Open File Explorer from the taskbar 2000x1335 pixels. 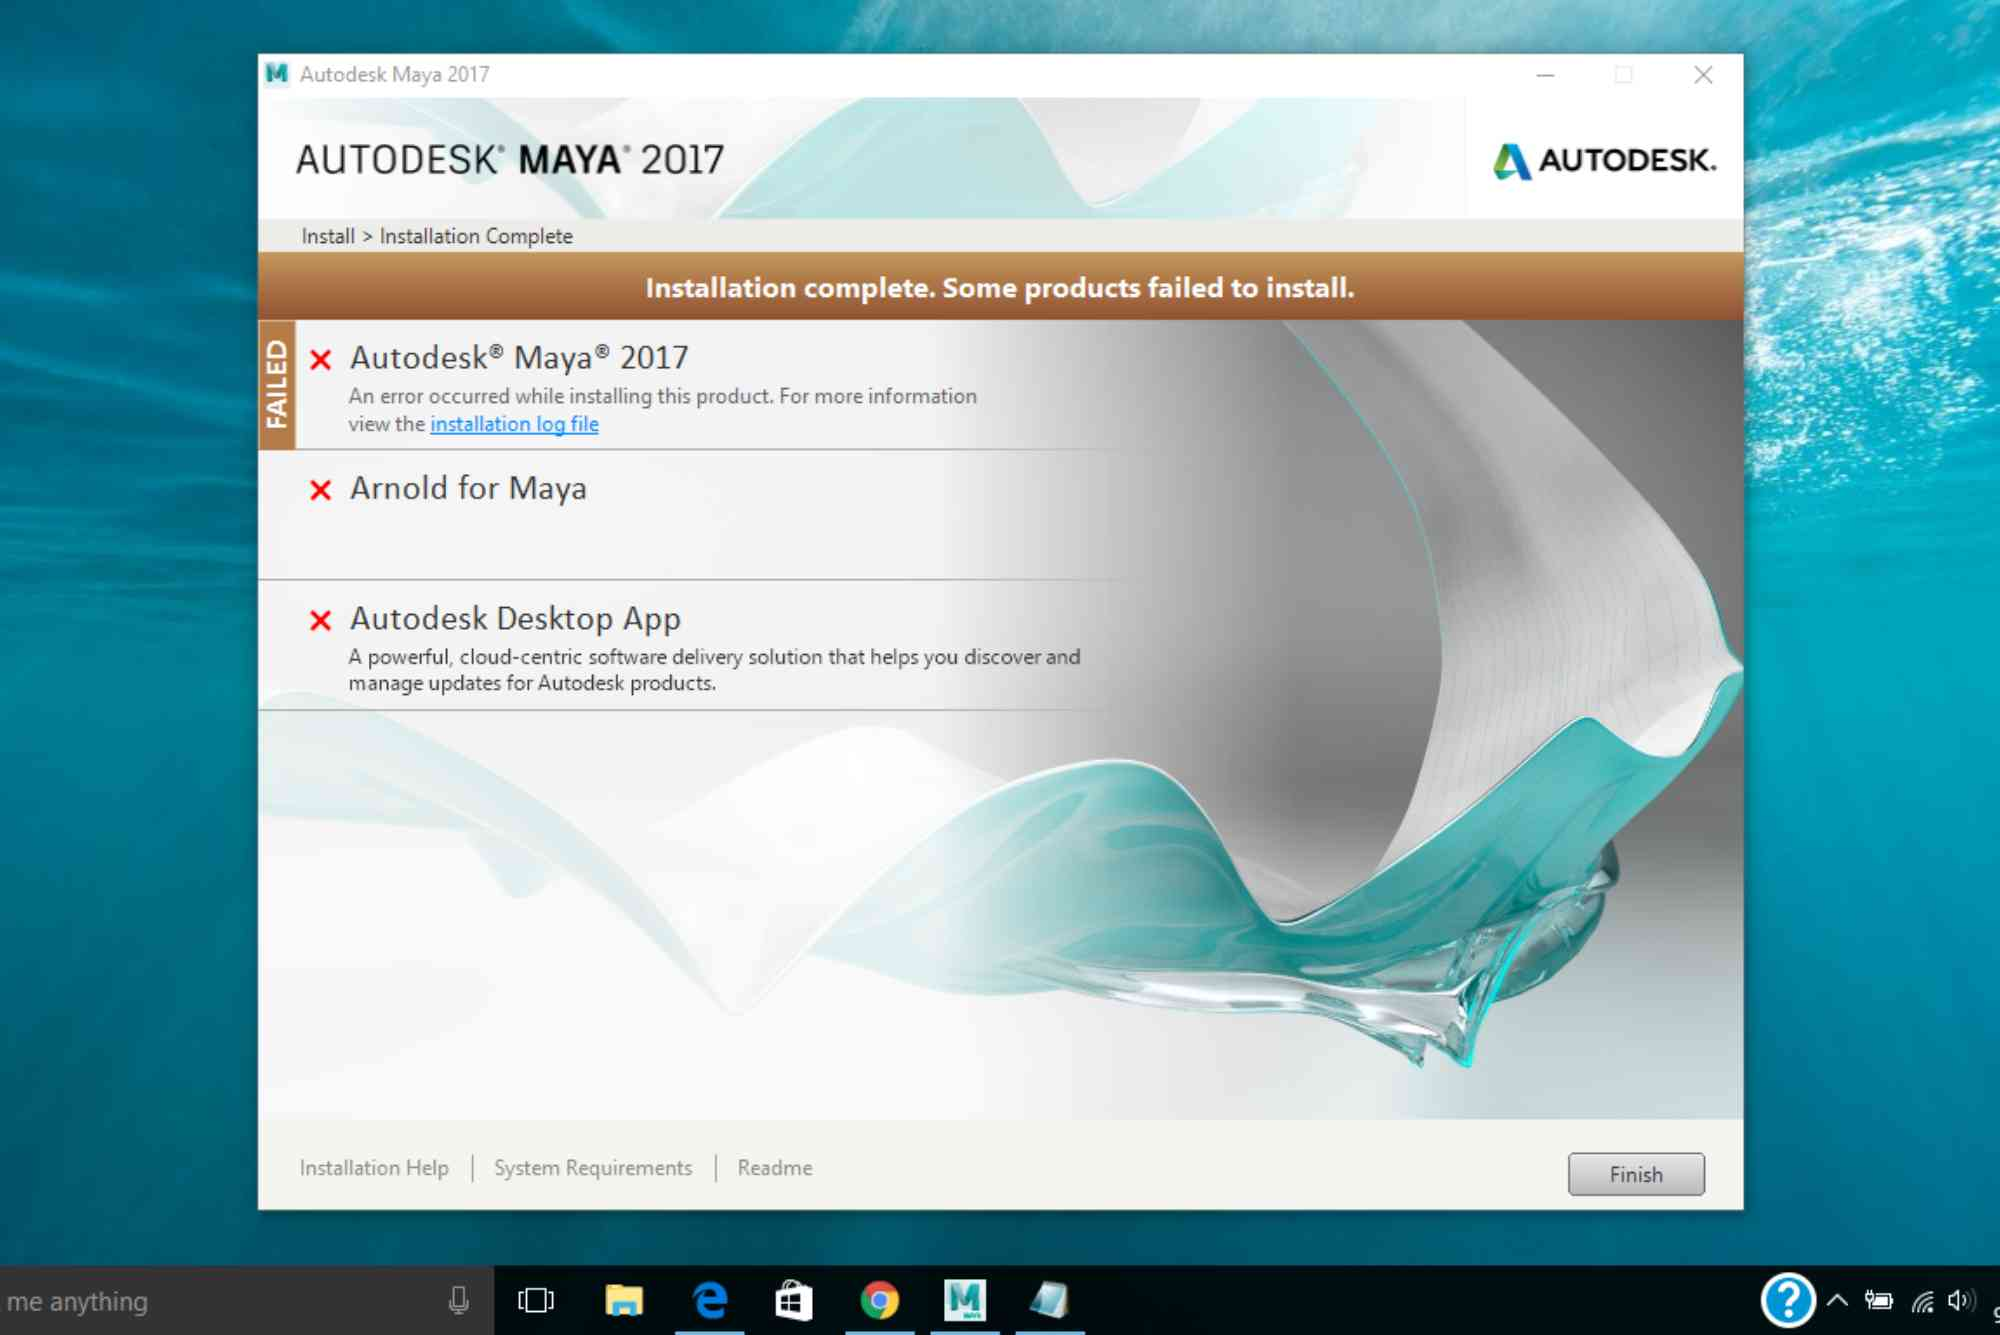626,1300
